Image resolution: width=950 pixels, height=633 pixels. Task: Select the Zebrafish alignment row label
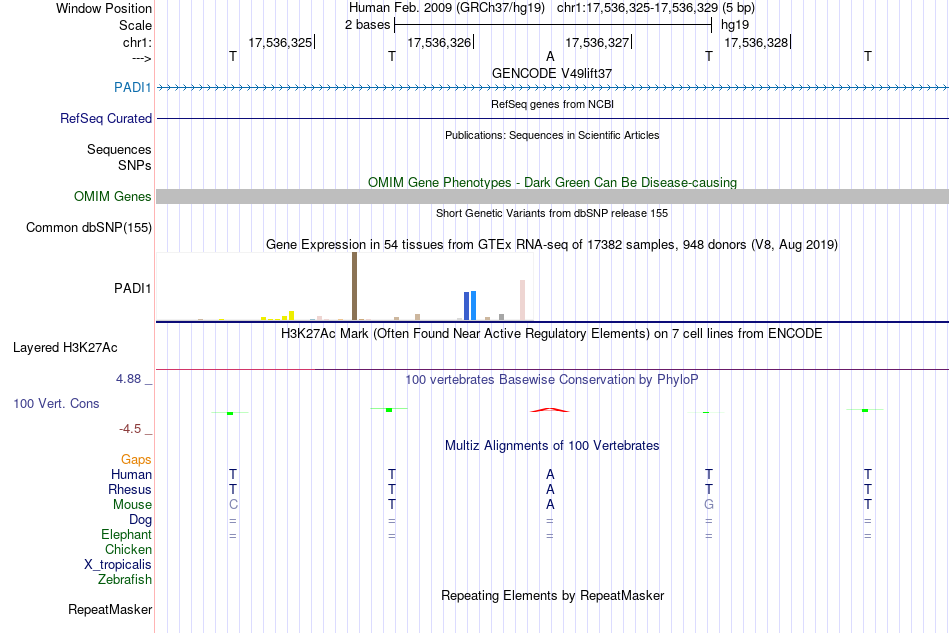coord(125,580)
